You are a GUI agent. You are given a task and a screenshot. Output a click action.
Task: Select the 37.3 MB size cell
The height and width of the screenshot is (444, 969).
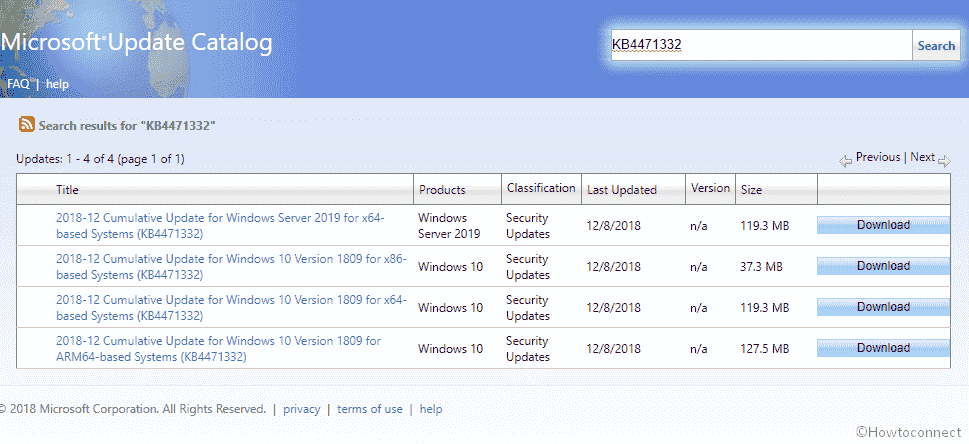[761, 267]
